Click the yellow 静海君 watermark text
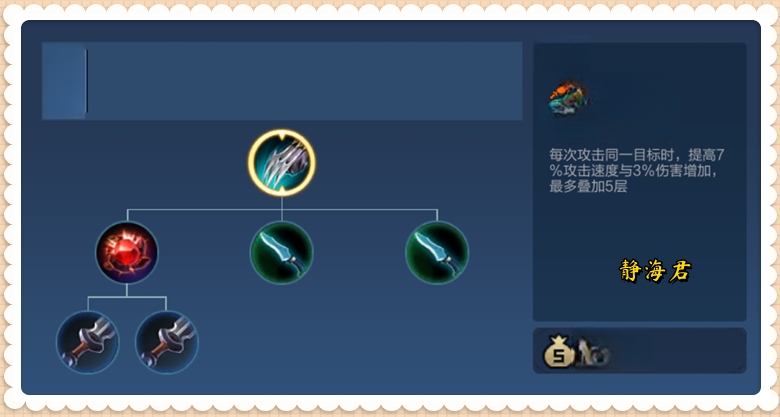 coord(655,271)
